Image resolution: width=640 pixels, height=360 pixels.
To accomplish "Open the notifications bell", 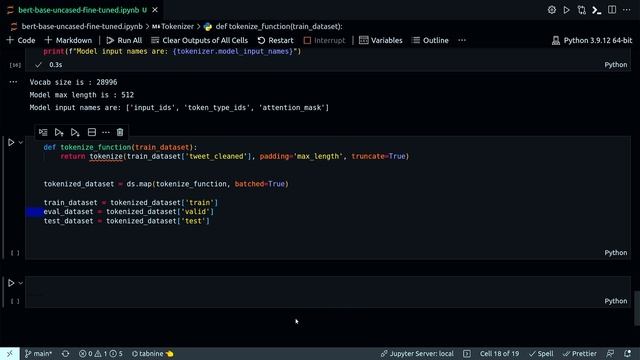I will tap(627, 353).
